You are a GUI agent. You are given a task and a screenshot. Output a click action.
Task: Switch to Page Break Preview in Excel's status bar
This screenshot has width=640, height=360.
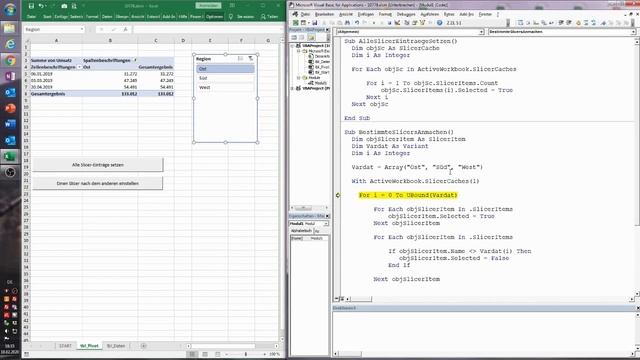218,354
